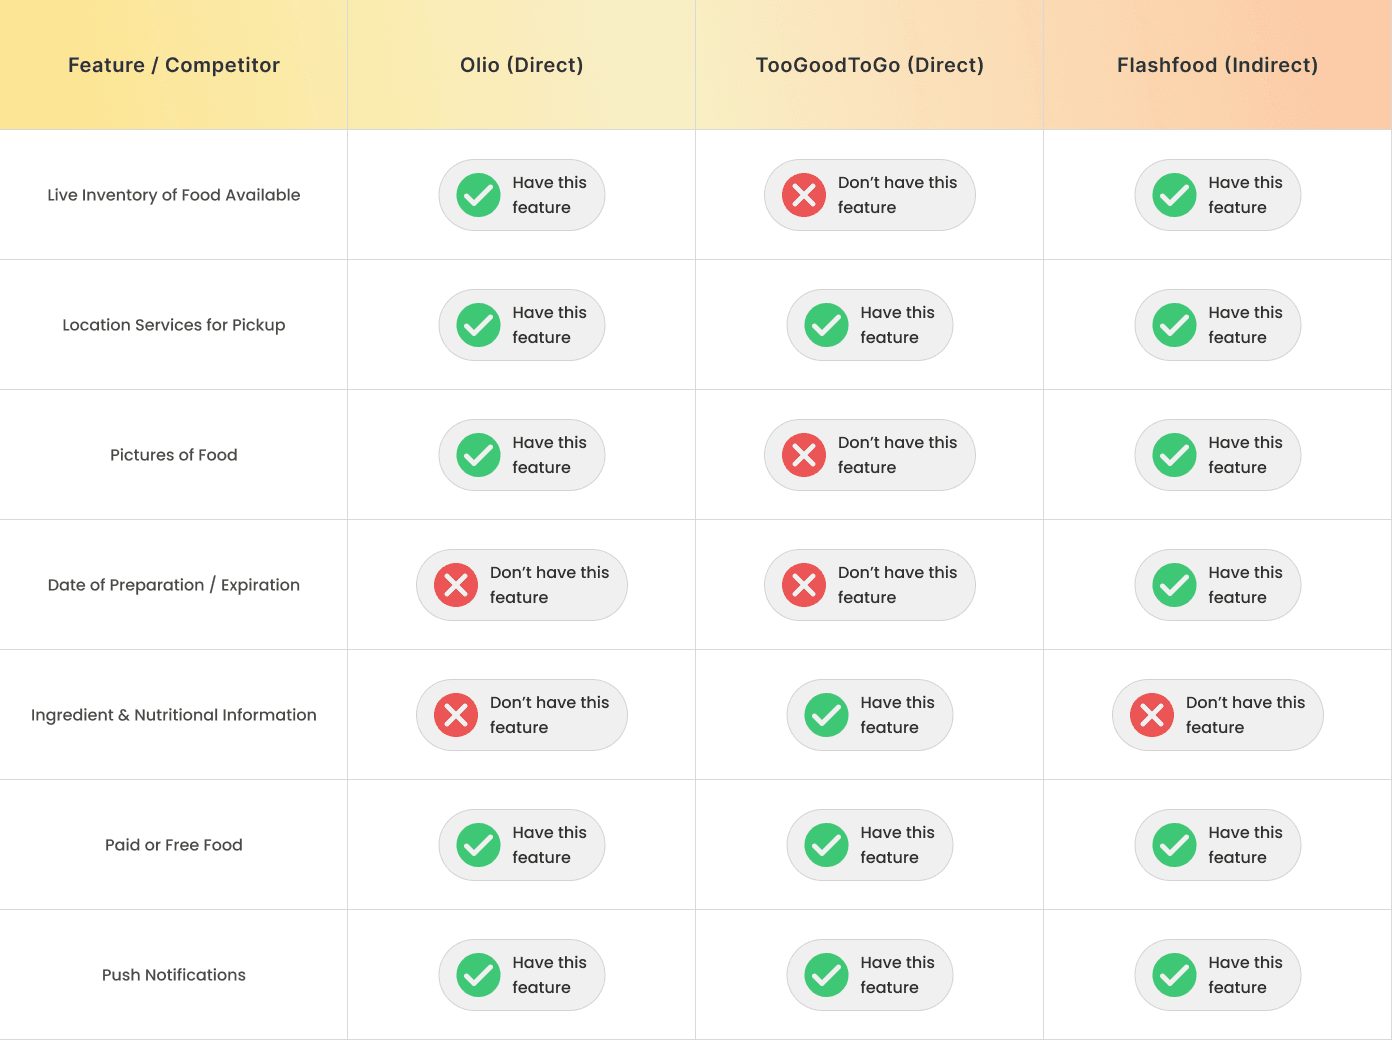
Task: Select Flashfood's check icon in Date of Preparation row
Action: click(1175, 585)
